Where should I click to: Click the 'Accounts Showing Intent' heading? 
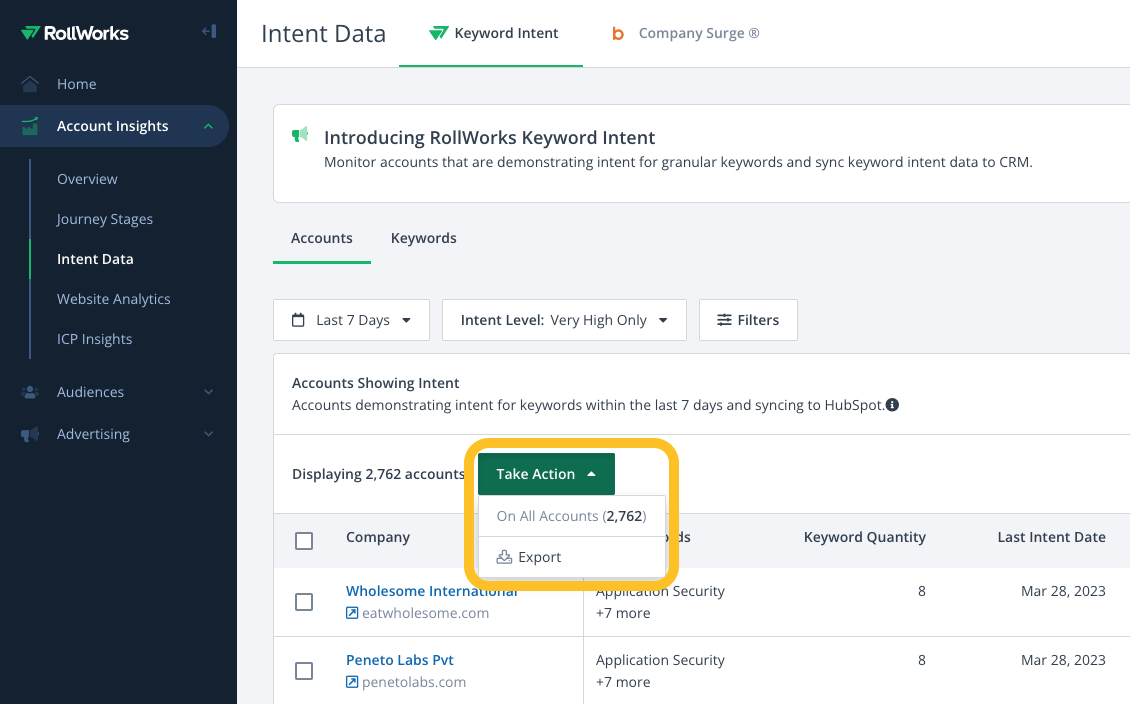coord(375,383)
